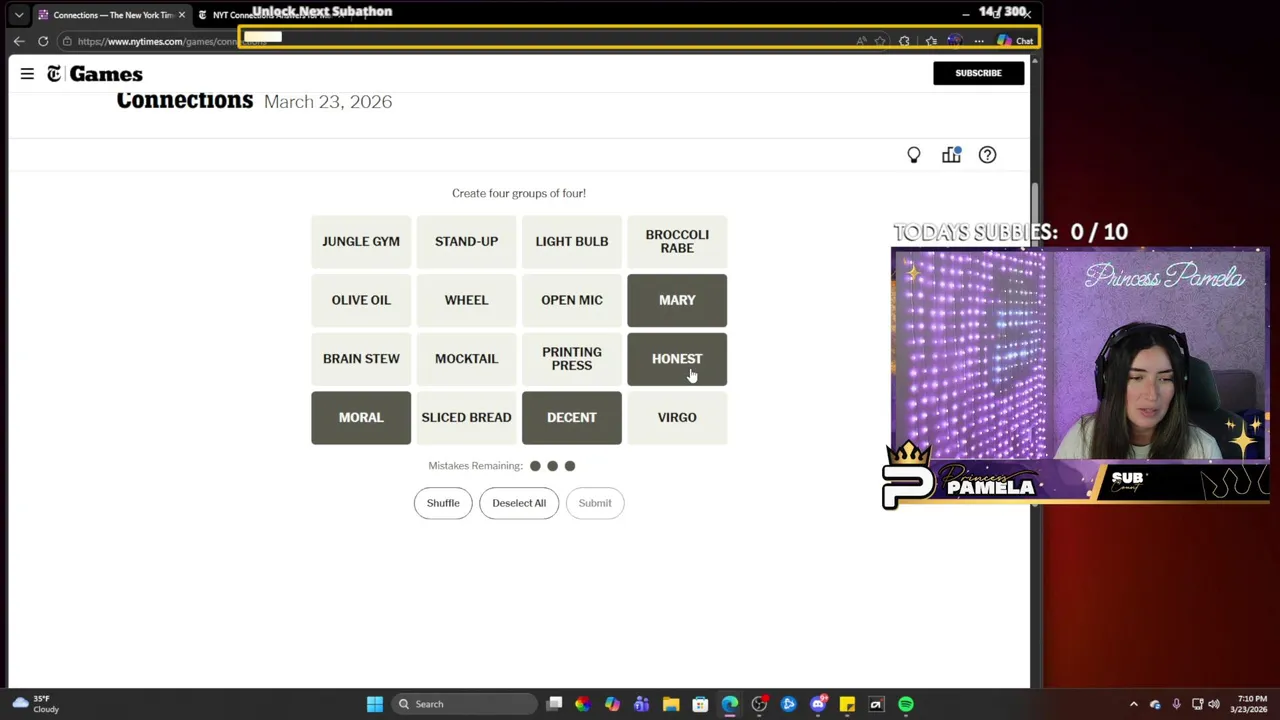Select the JUNGLE GYM tile
This screenshot has width=1280, height=720.
point(361,241)
